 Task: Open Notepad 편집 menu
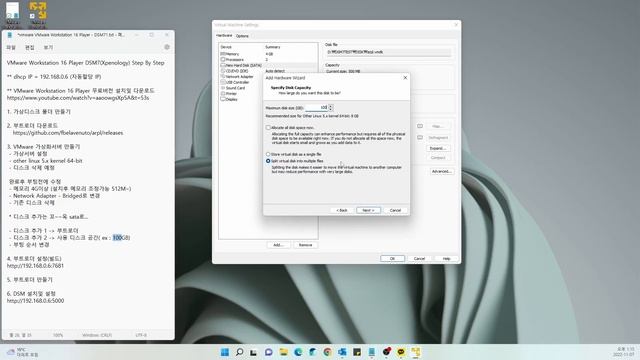[x=30, y=48]
